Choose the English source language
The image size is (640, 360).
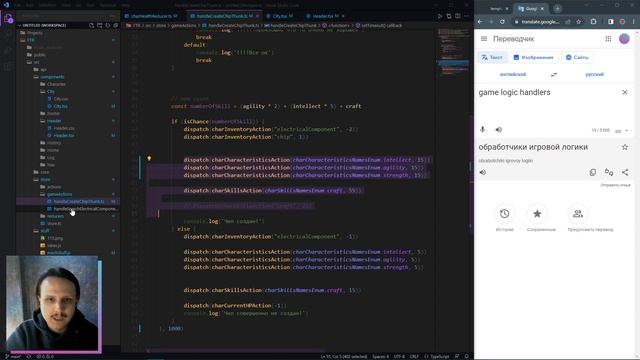pyautogui.click(x=513, y=75)
